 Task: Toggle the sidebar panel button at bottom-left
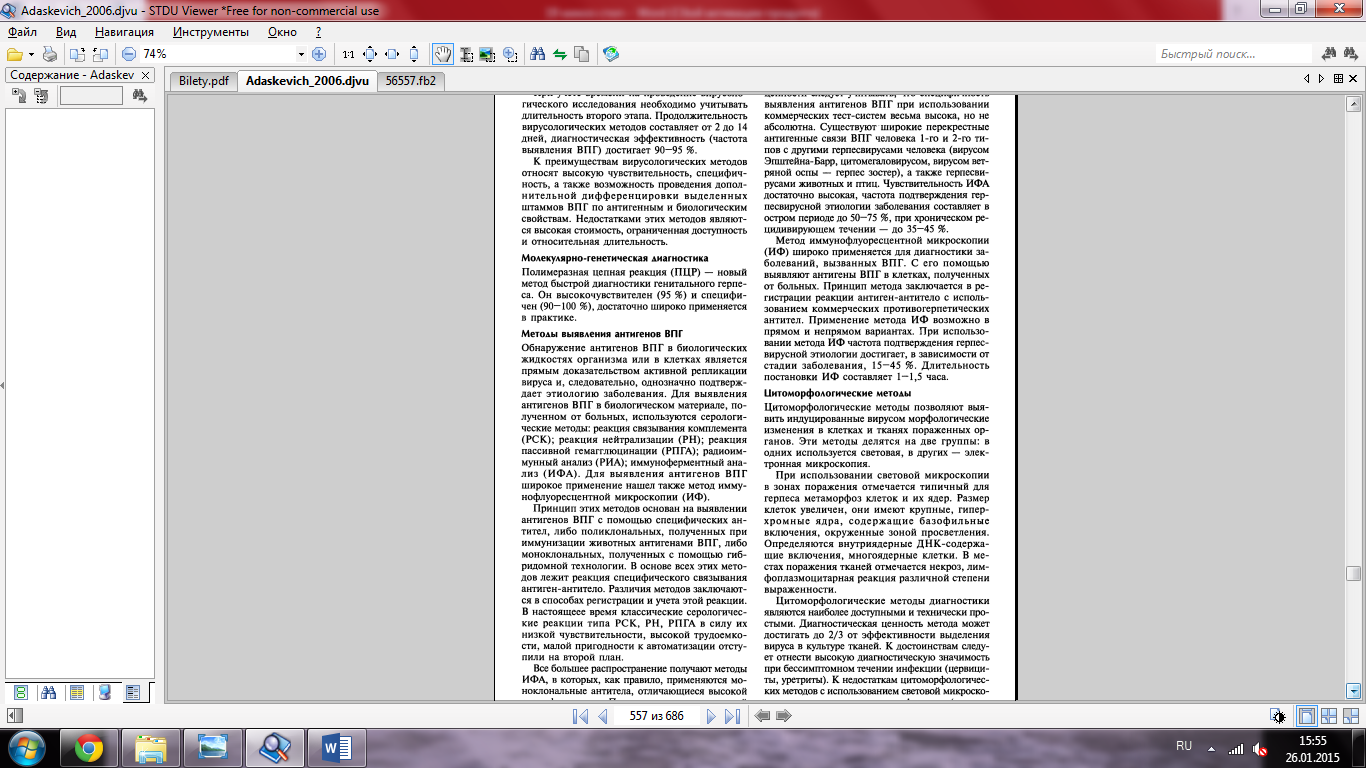pyautogui.click(x=13, y=716)
